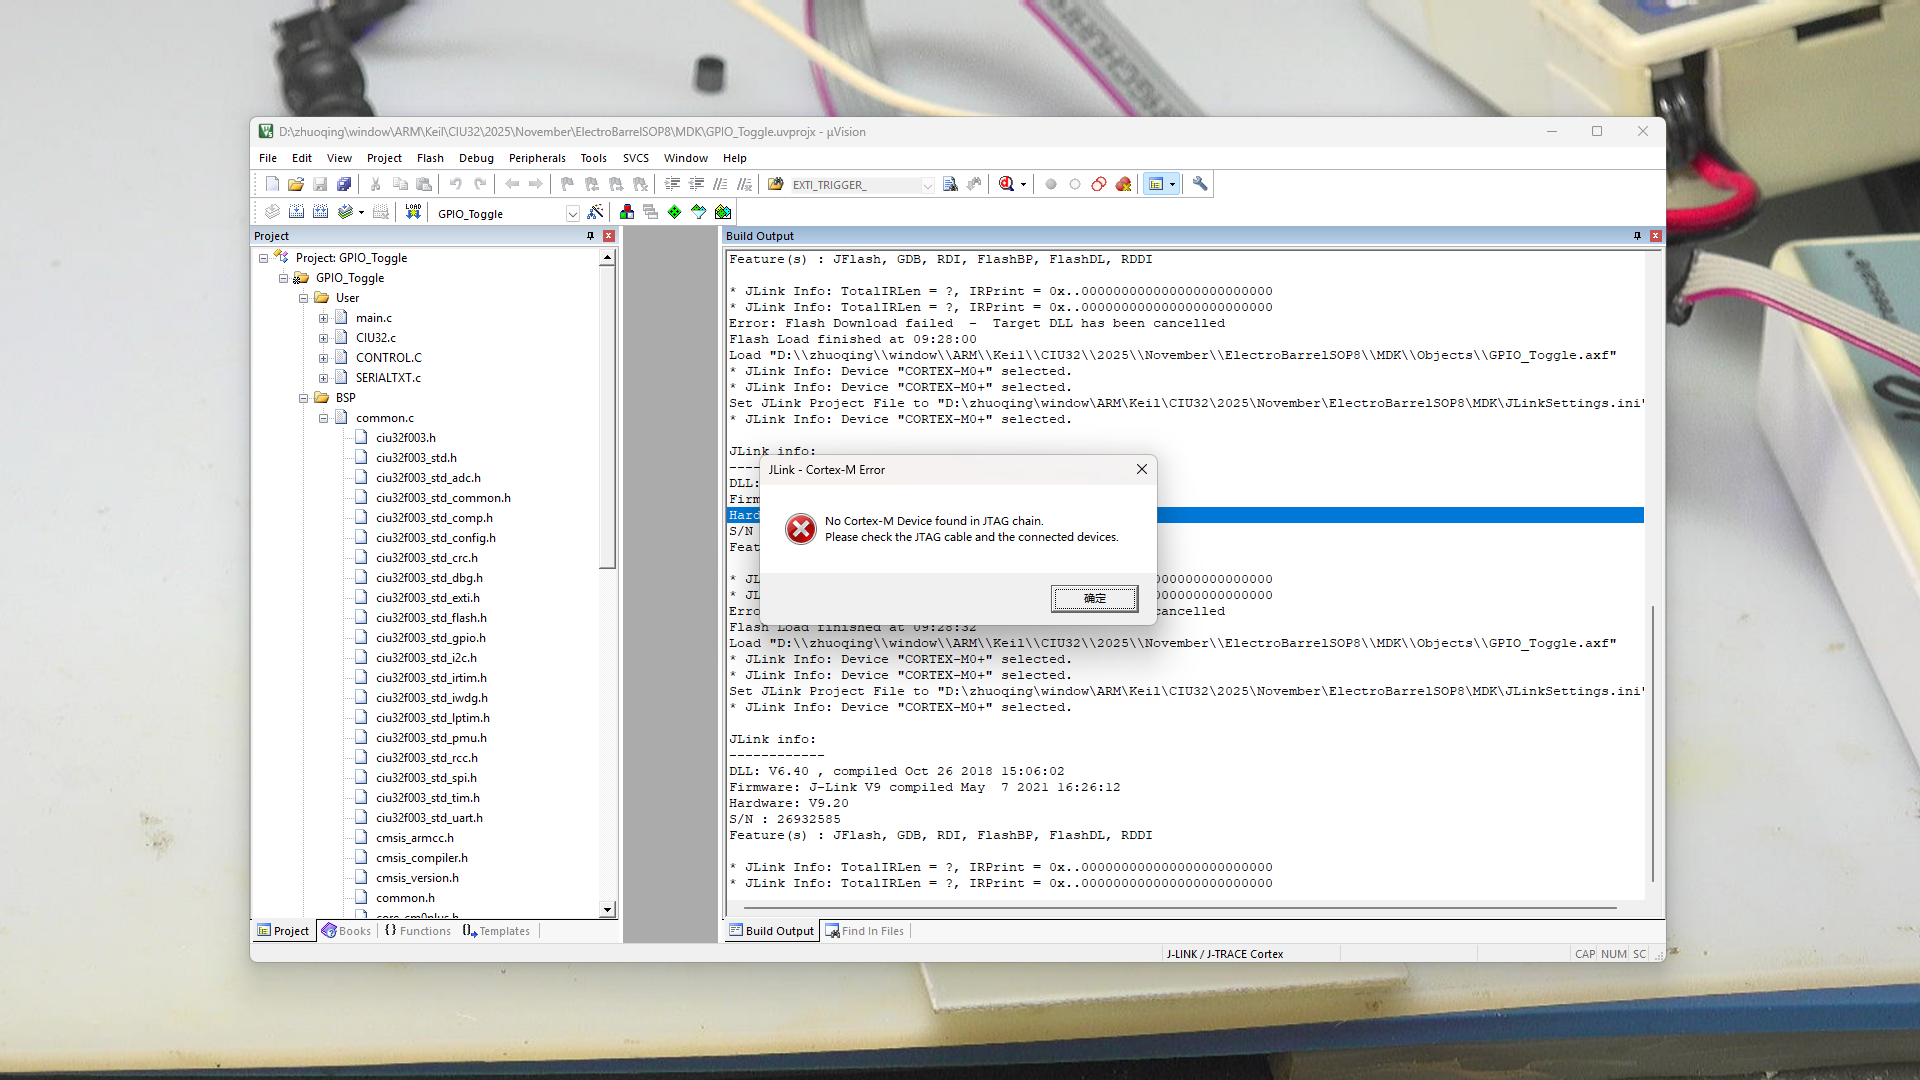Click the Rebuild all target files icon
This screenshot has width=1920, height=1080.
[x=321, y=212]
